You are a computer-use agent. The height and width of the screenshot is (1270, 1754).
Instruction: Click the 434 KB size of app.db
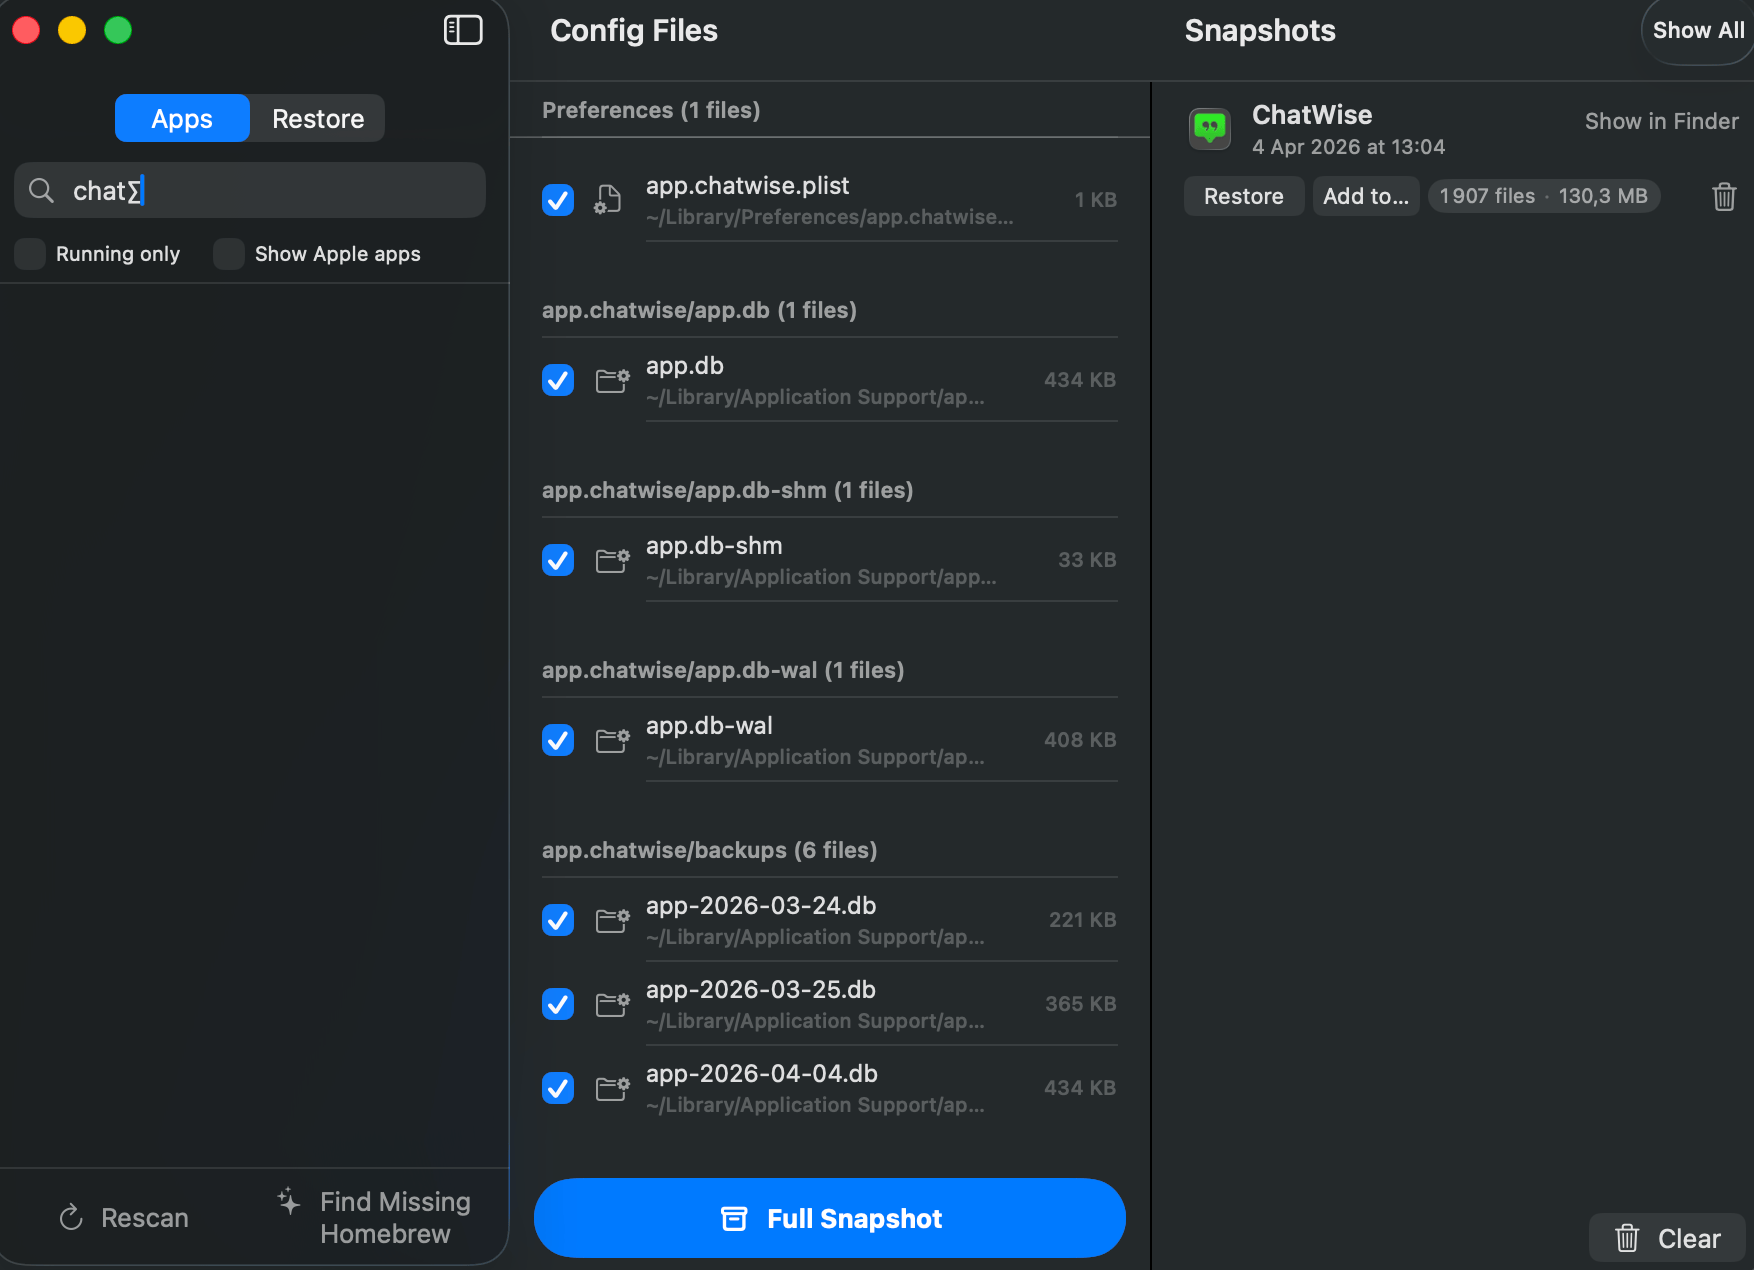[x=1080, y=380]
